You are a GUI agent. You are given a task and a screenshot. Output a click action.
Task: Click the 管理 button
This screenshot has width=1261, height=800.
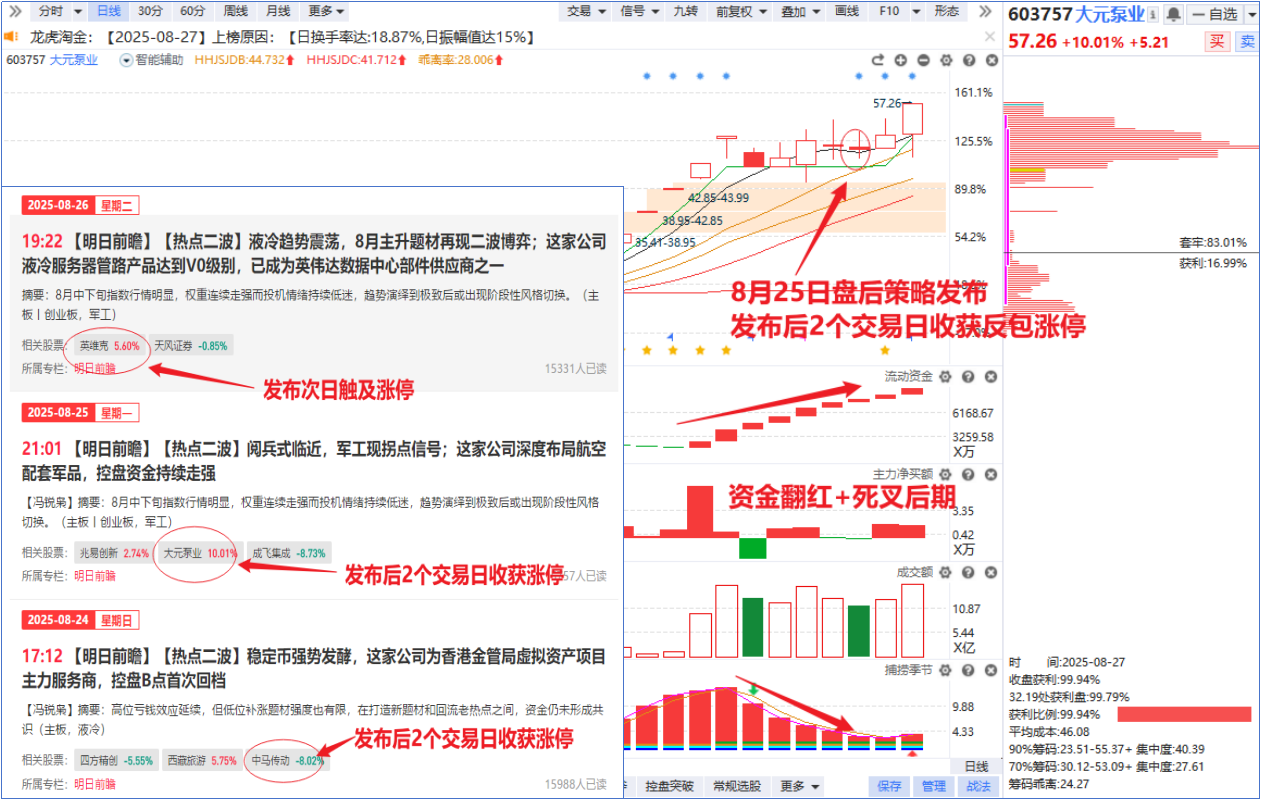[934, 786]
